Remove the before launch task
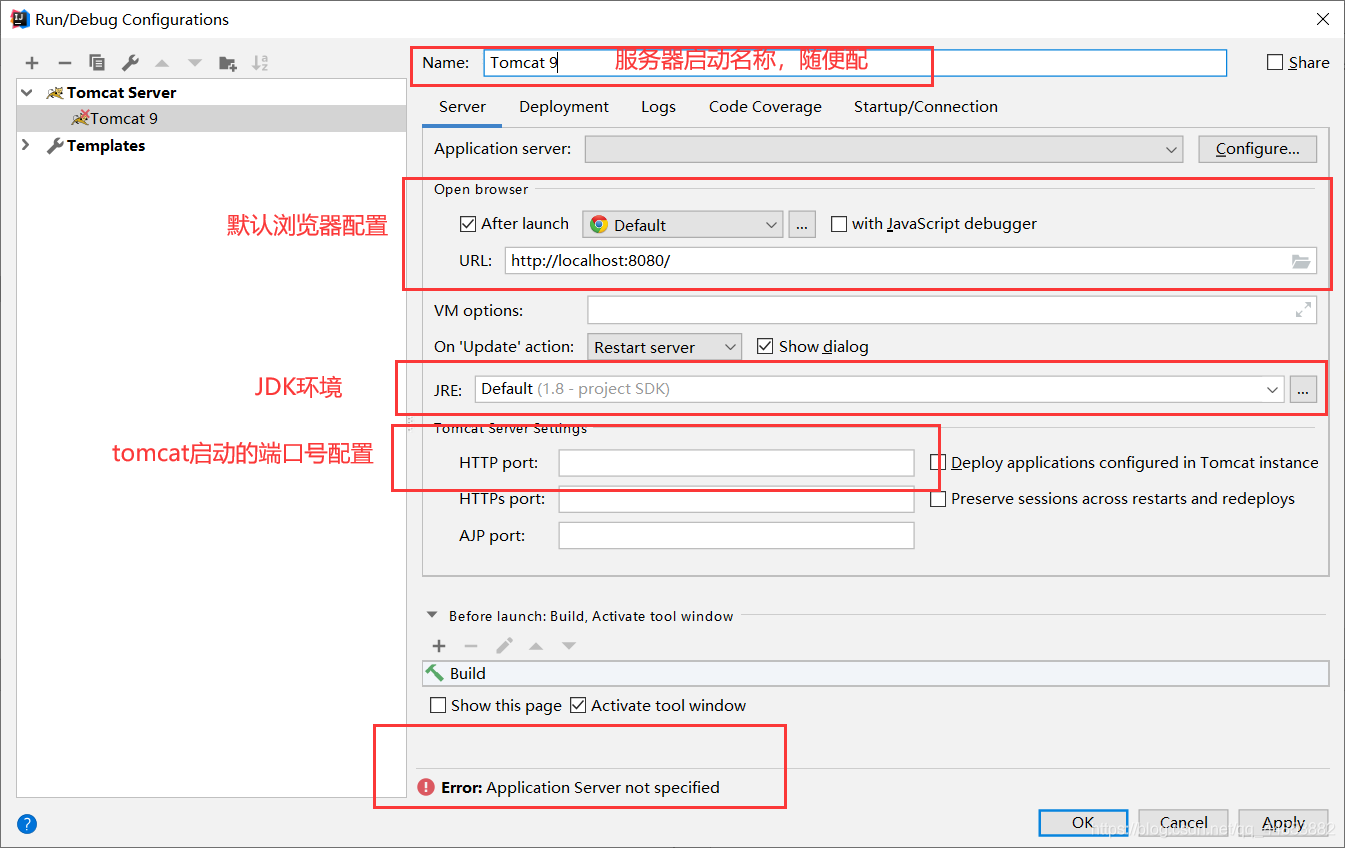The image size is (1345, 848). point(471,646)
